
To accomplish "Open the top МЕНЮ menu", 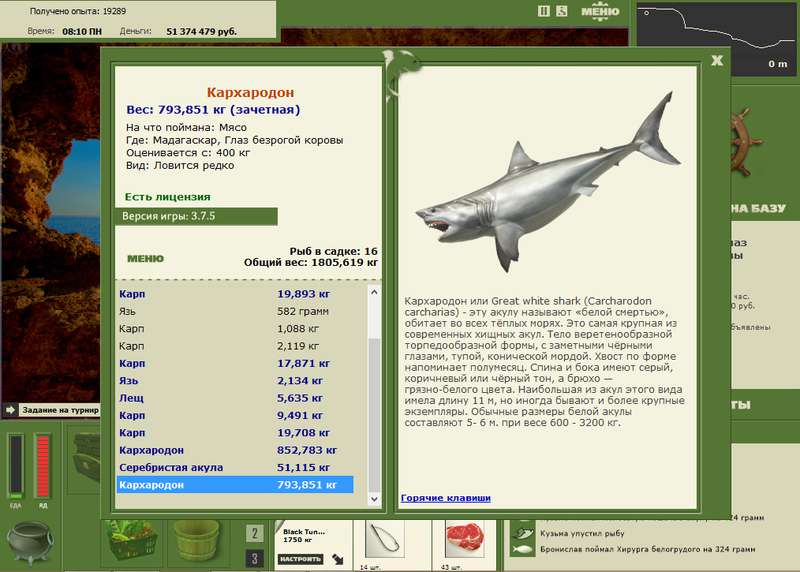I will 600,11.
